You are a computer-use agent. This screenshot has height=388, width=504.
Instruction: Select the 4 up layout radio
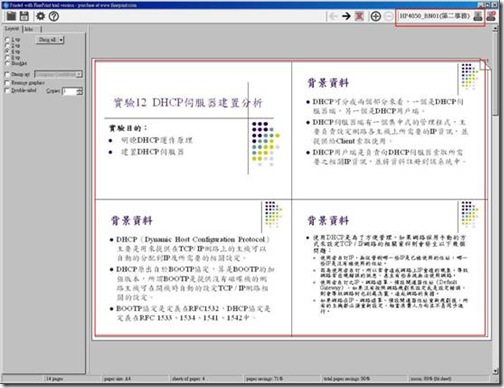7,51
